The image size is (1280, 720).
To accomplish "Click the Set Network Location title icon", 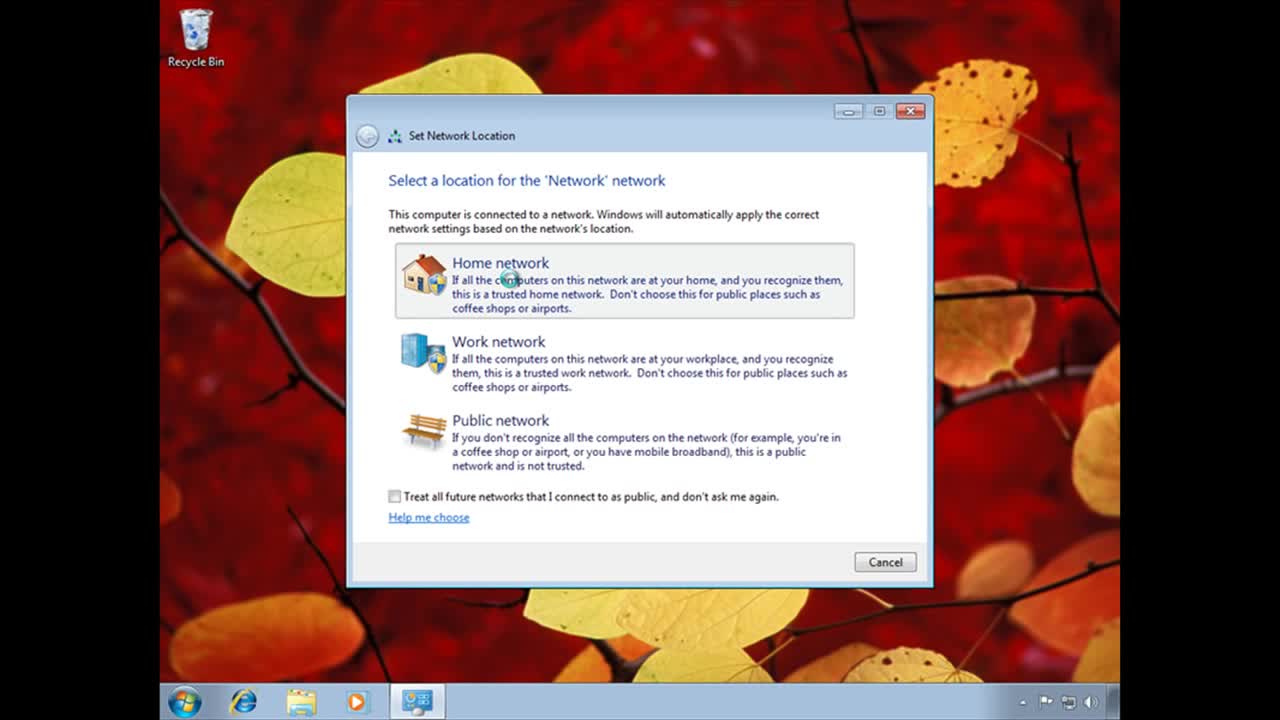I will [x=395, y=136].
